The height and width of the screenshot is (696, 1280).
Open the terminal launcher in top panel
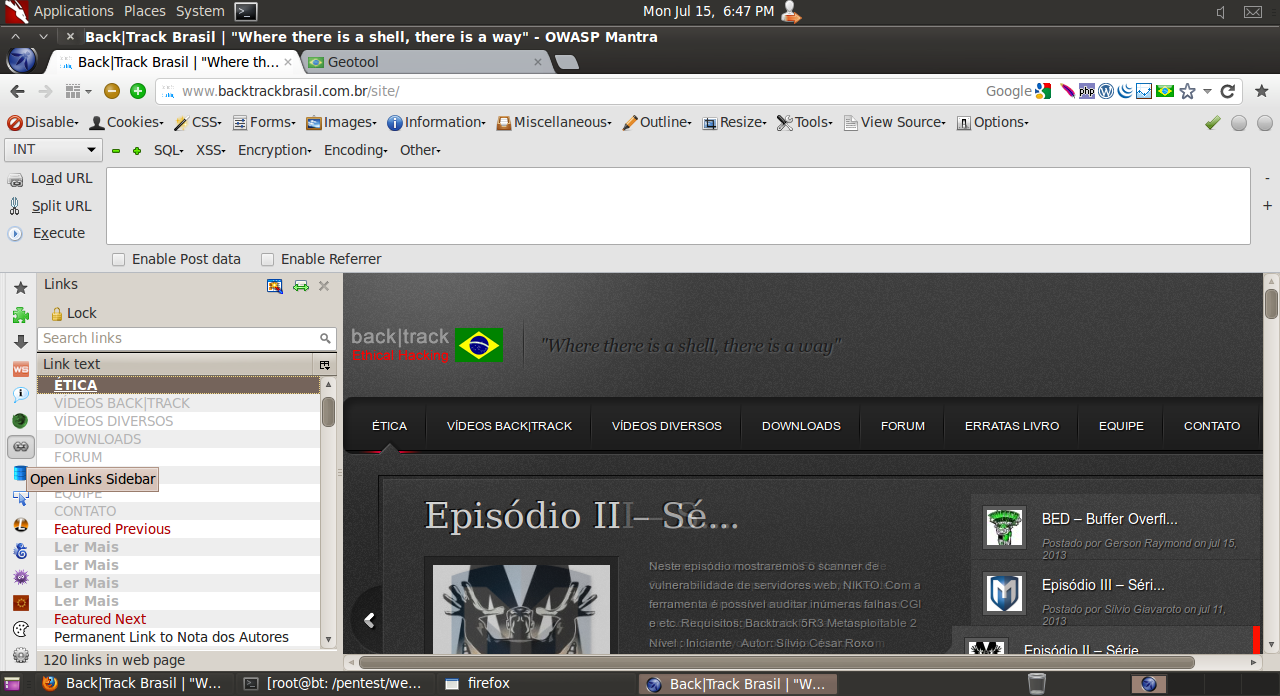tap(246, 12)
